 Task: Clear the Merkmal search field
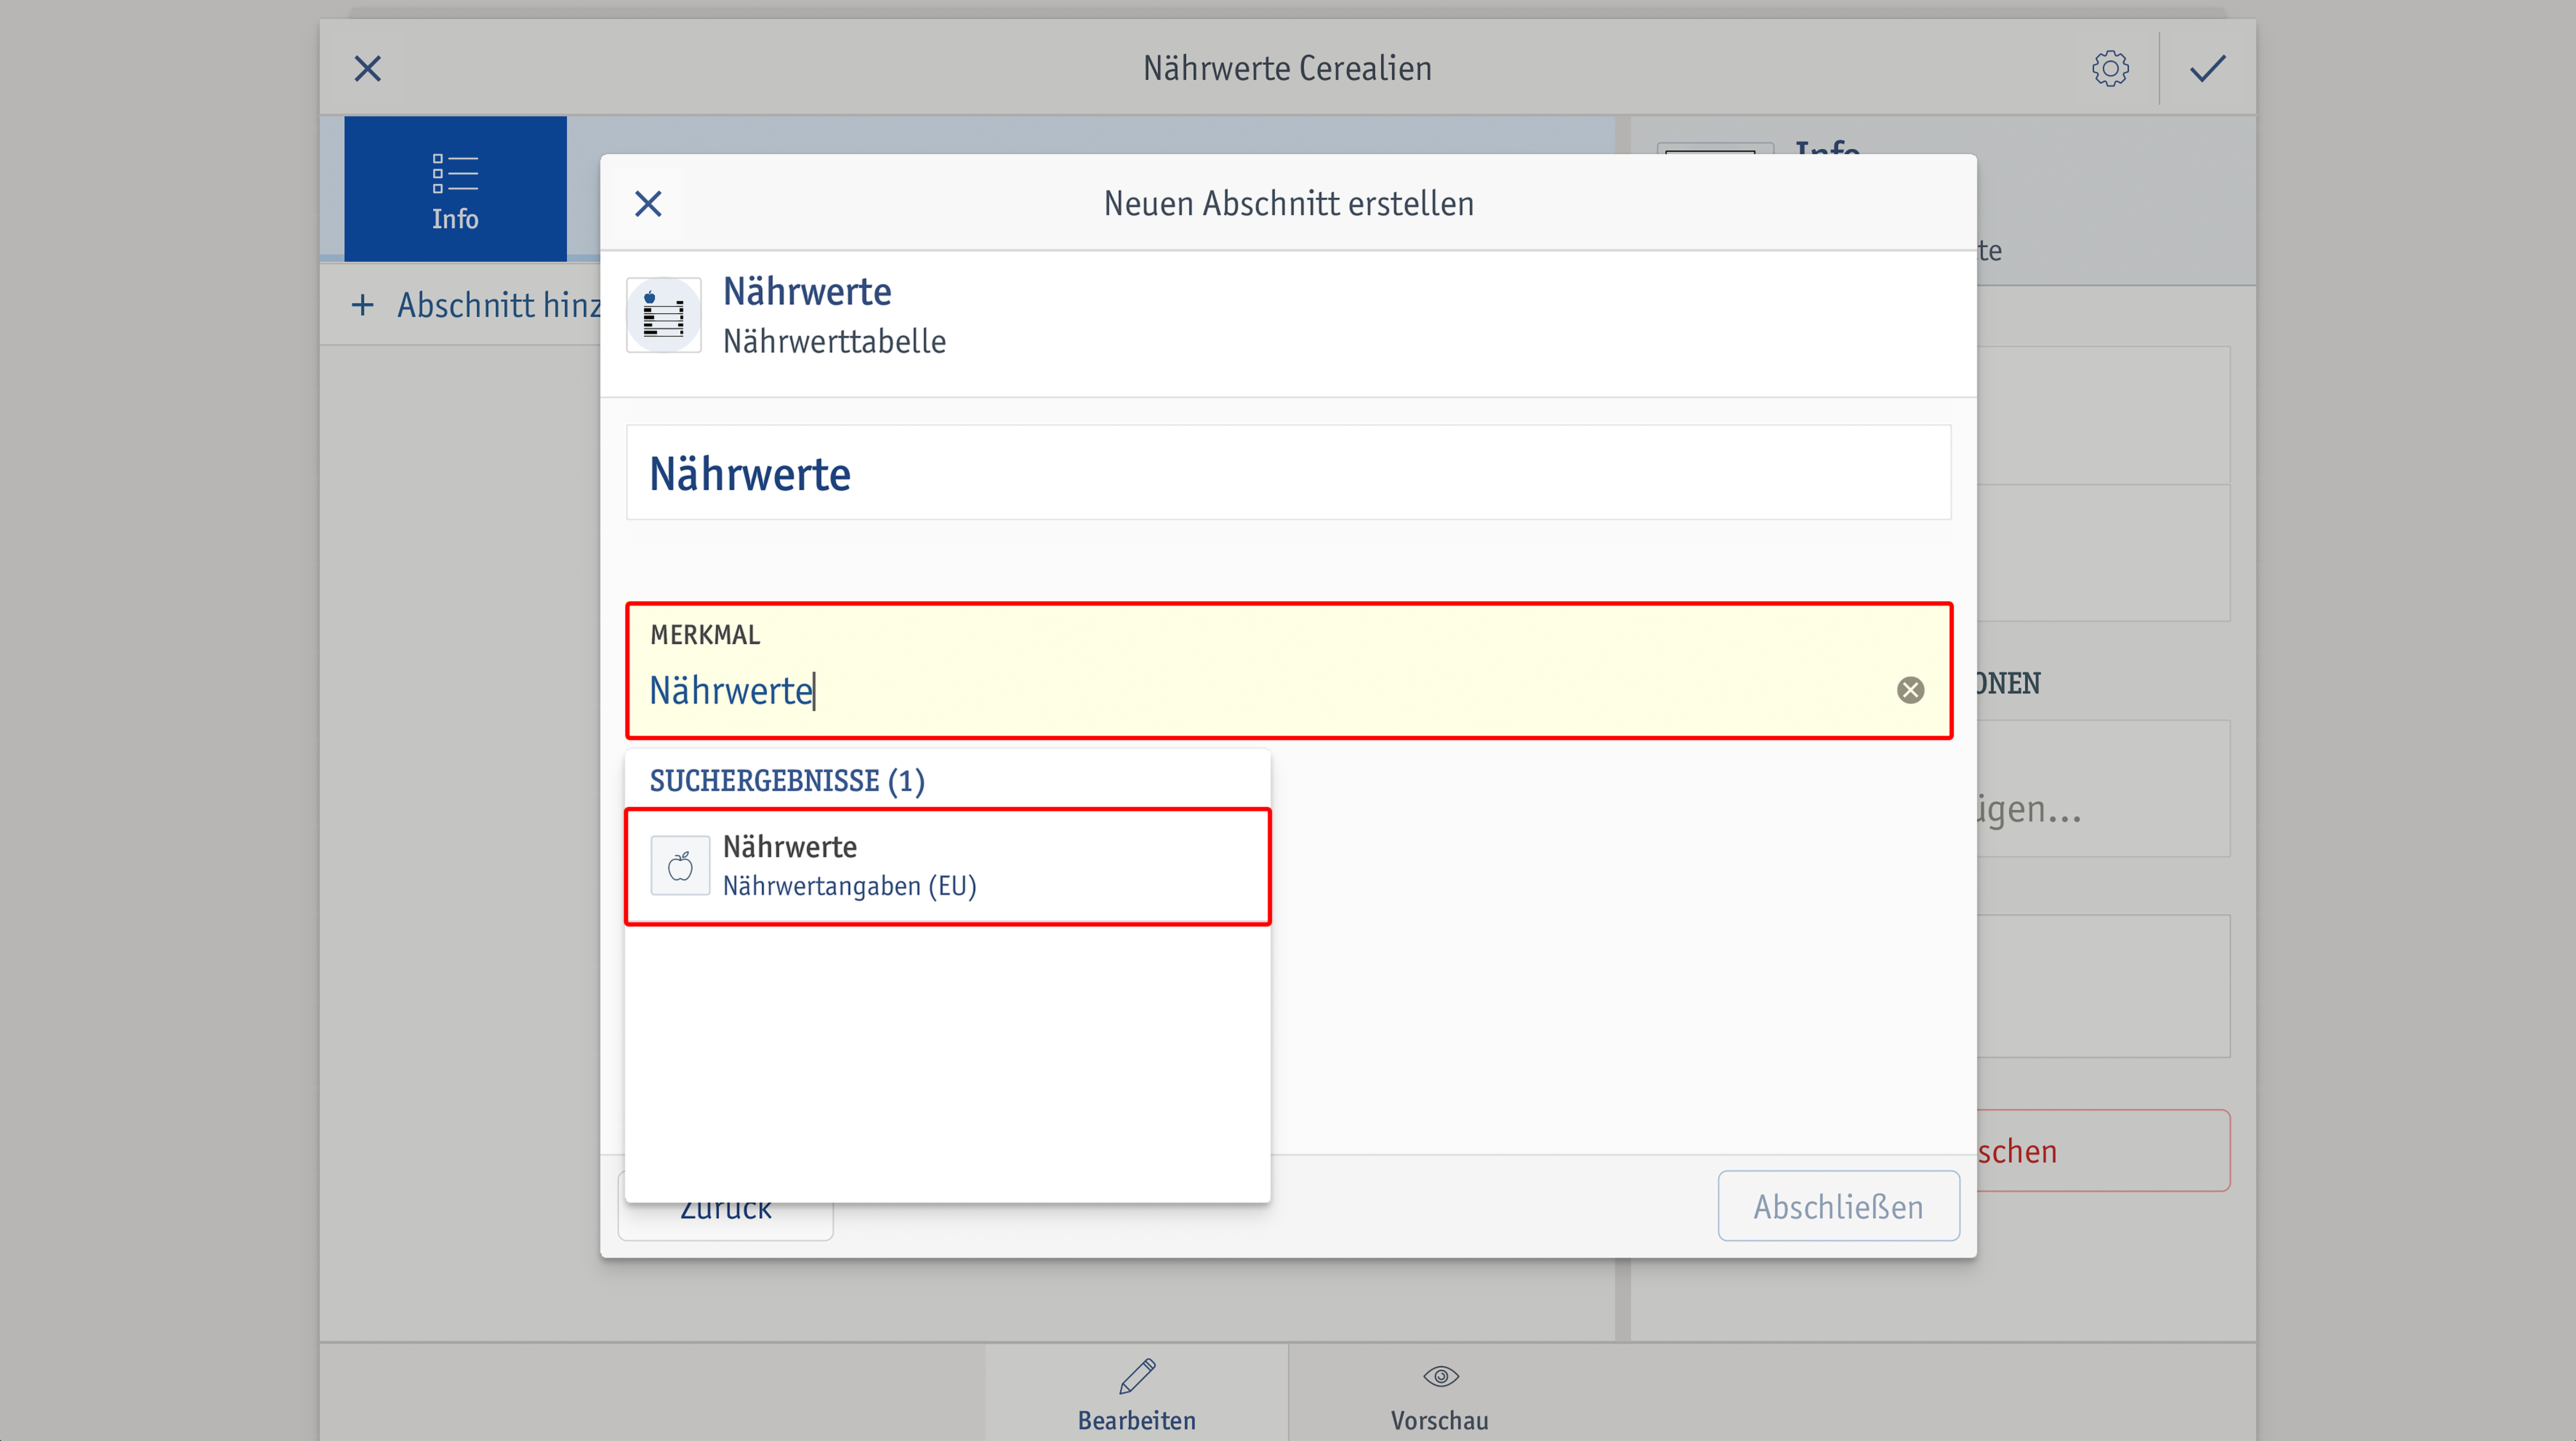click(x=1910, y=690)
